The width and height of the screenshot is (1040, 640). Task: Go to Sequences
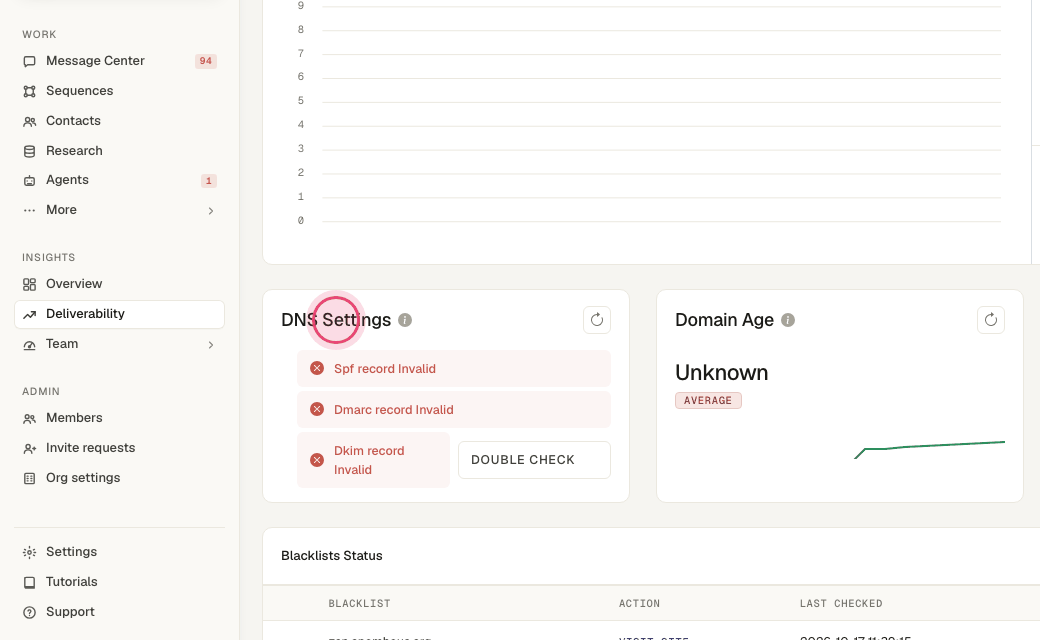(x=119, y=91)
